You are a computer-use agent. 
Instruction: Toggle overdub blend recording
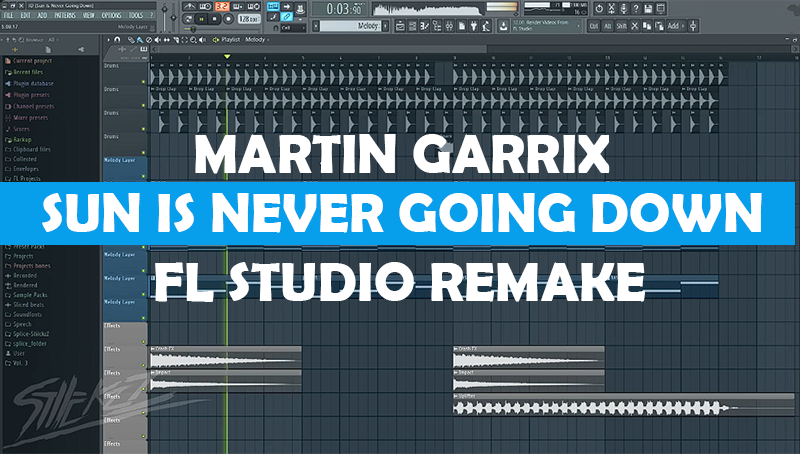point(237,7)
